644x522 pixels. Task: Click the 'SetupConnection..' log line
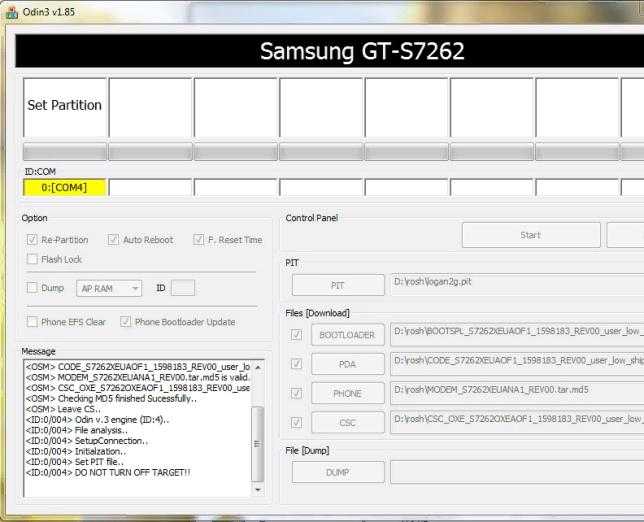(87, 441)
